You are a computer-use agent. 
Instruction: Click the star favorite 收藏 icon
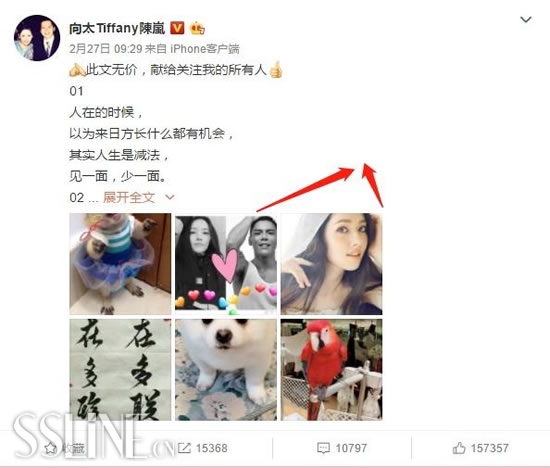(50, 448)
